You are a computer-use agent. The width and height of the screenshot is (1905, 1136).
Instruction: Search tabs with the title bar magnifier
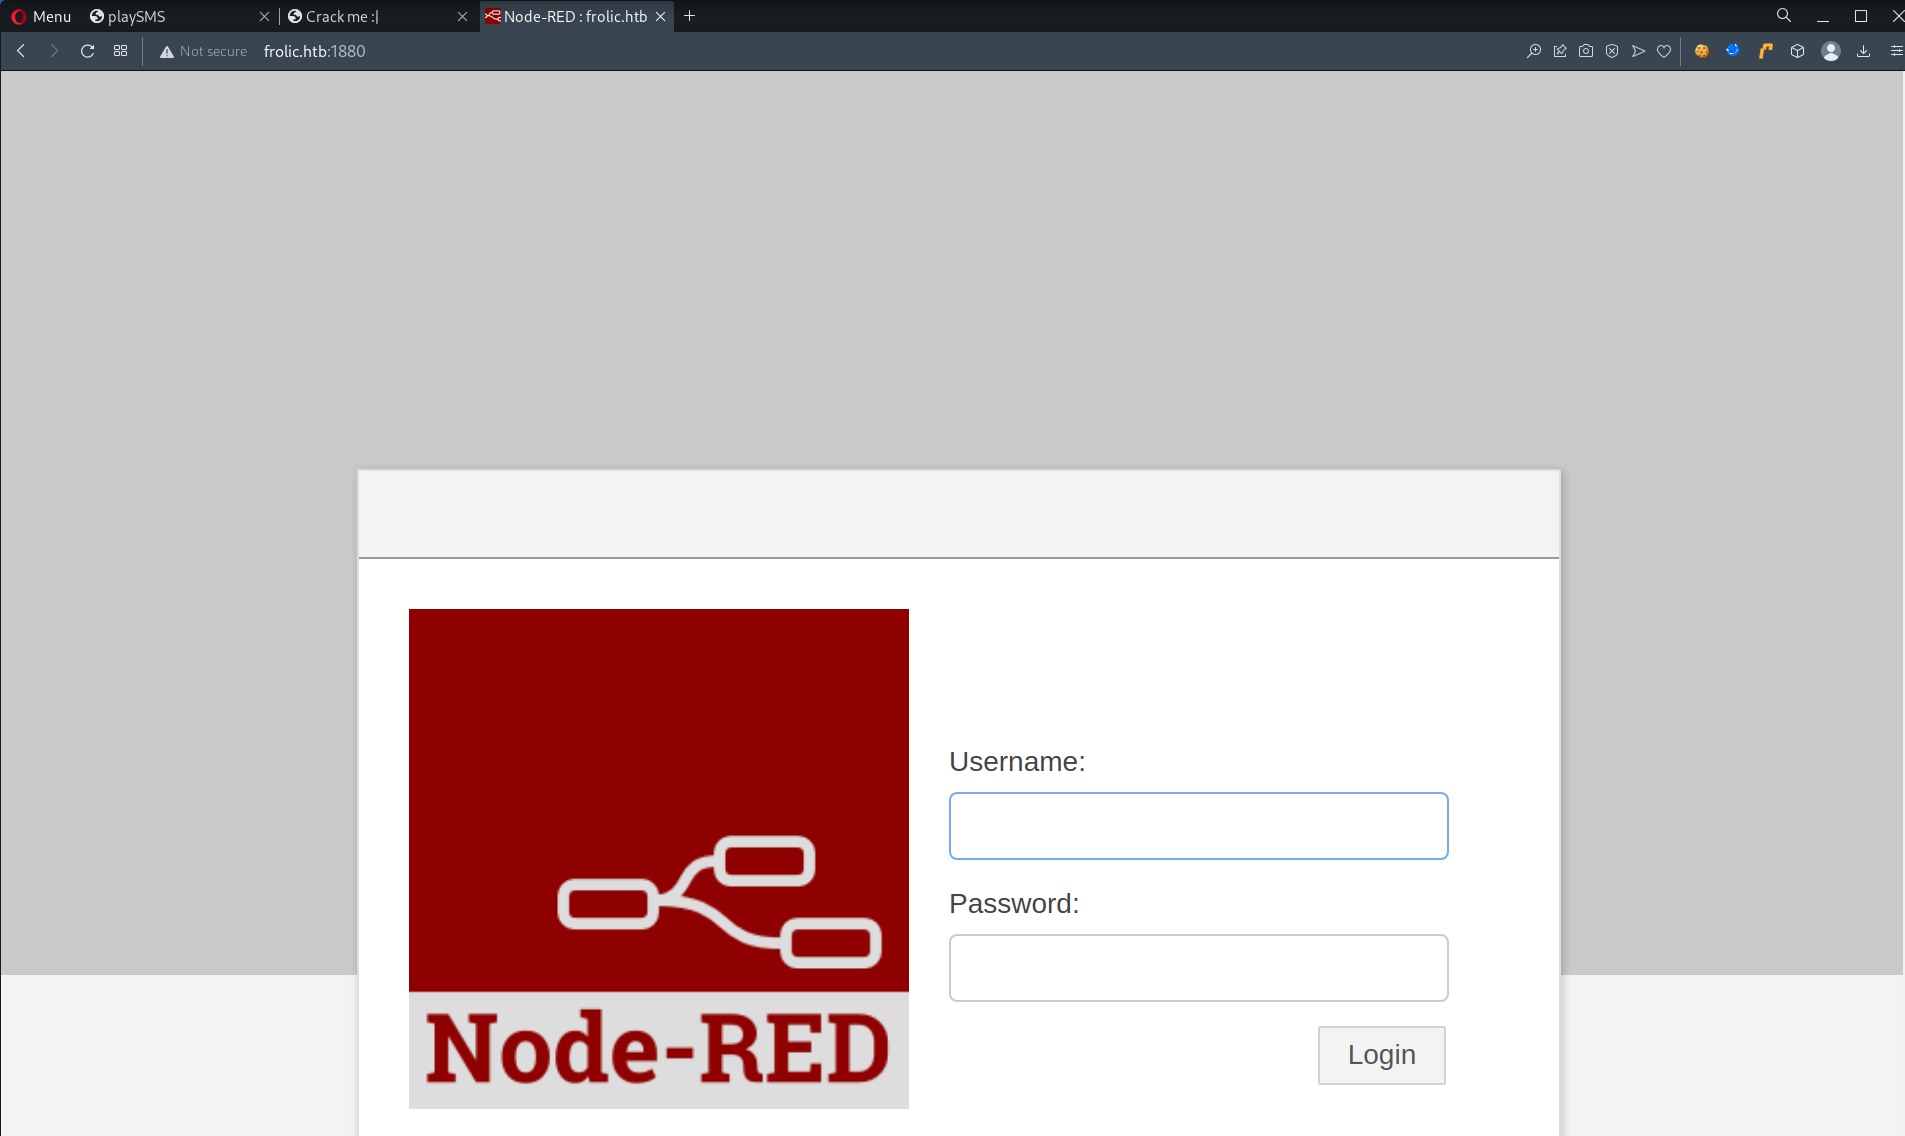(x=1784, y=16)
